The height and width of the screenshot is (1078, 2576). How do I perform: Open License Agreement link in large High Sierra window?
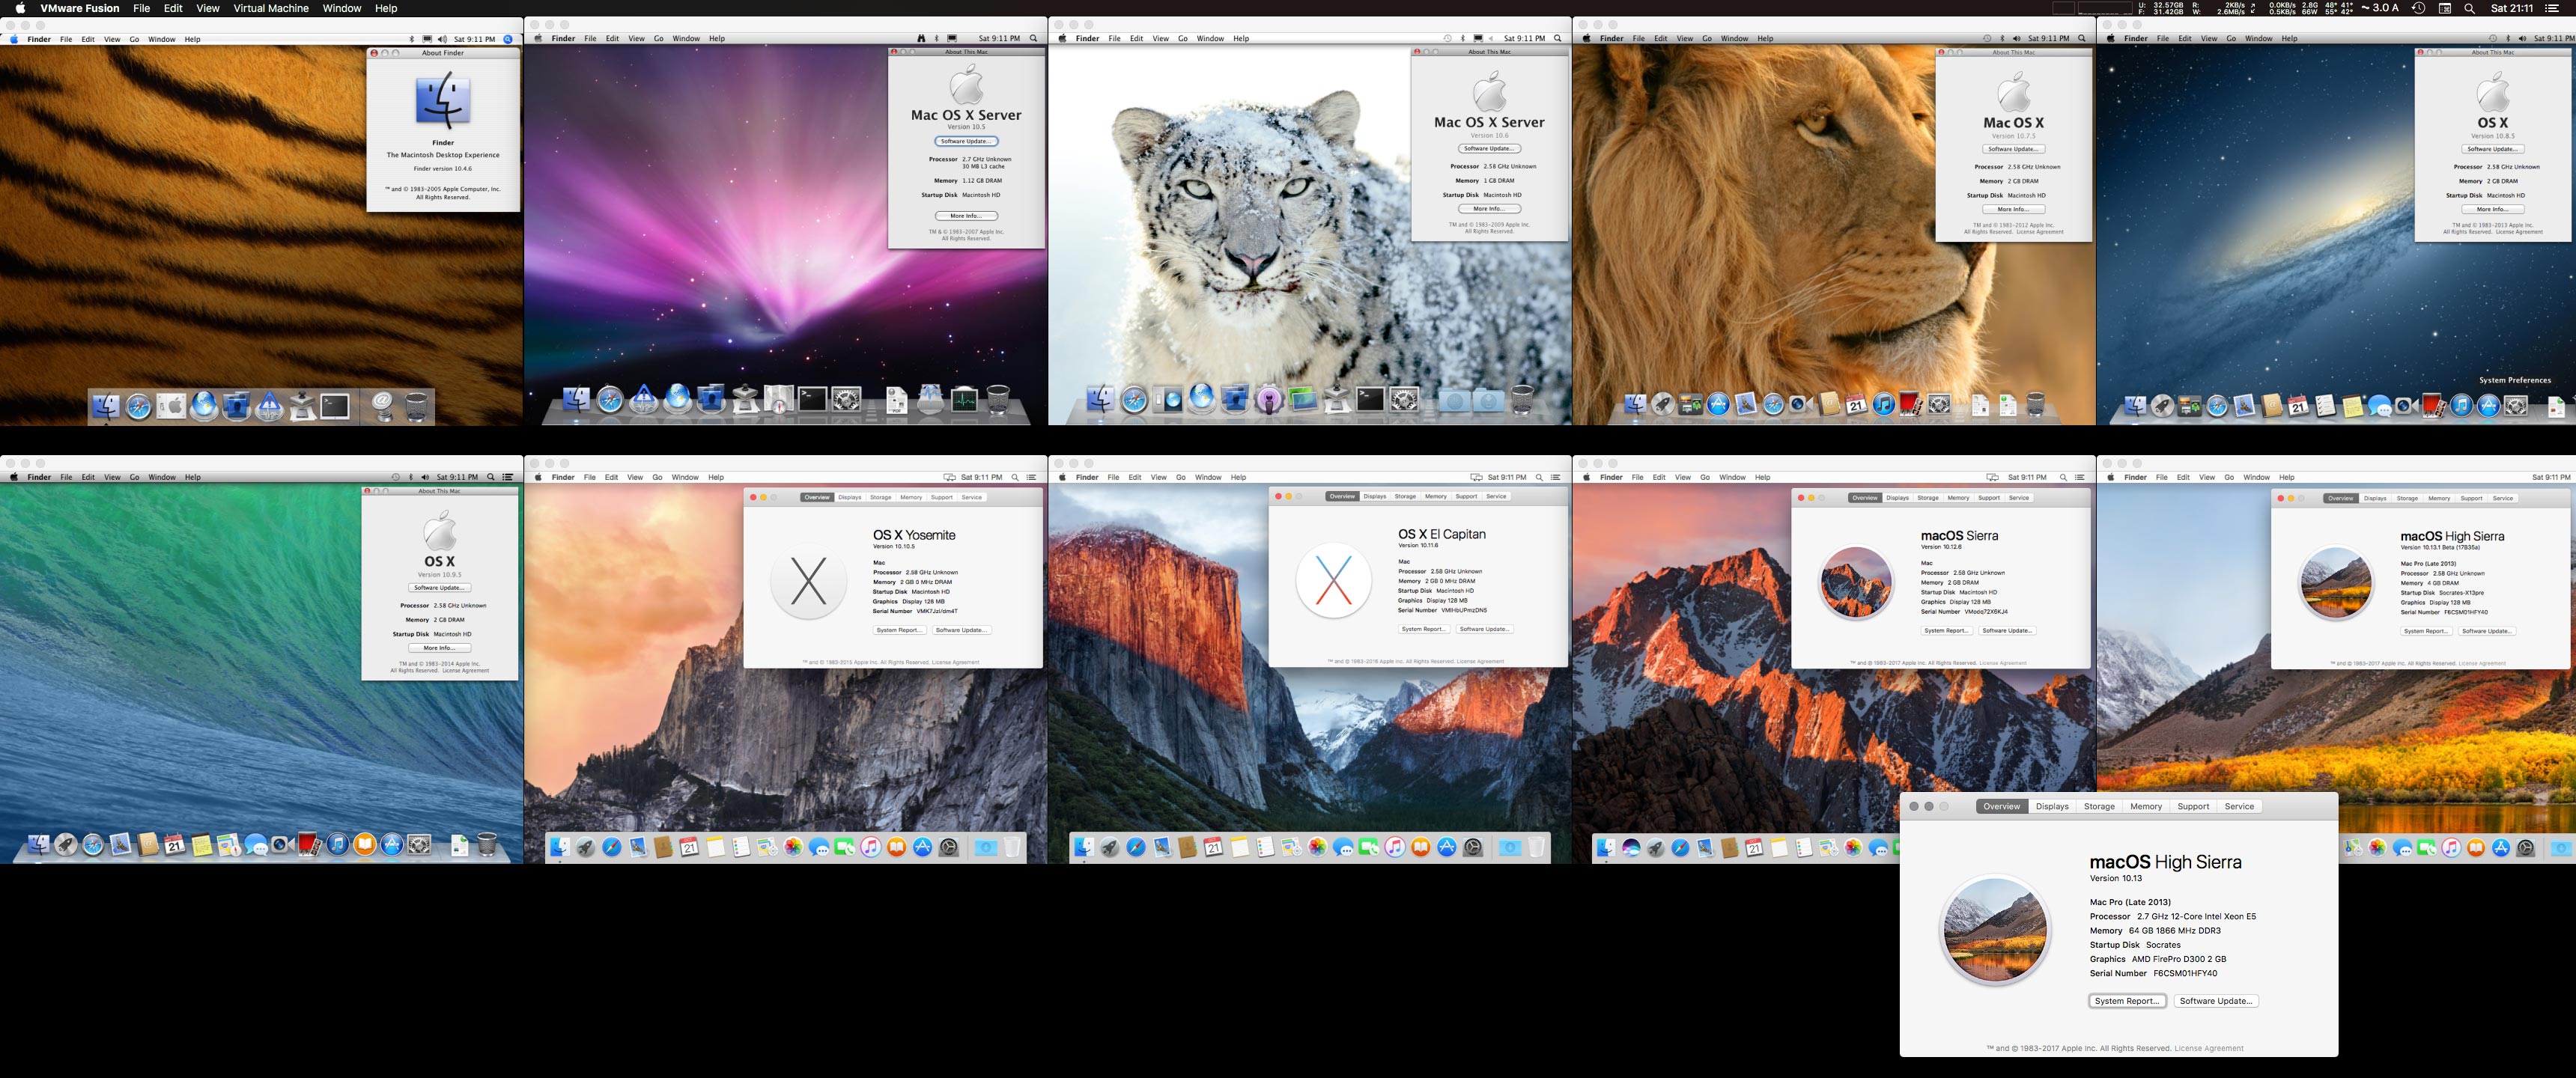pos(2208,1048)
